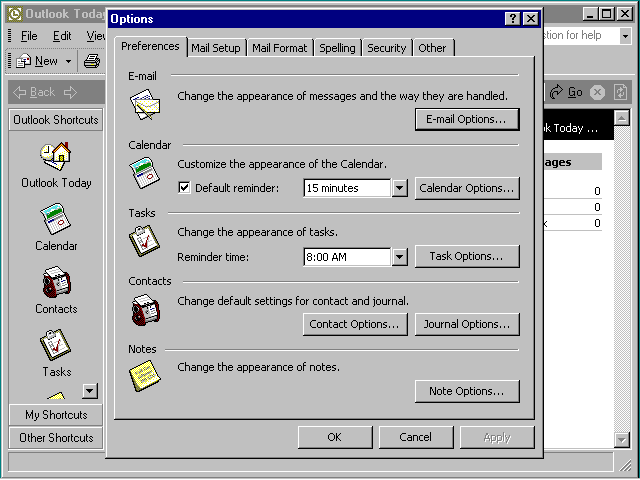
Task: Open Outlook Today shortcut in Outlook bar
Action: pos(56,165)
